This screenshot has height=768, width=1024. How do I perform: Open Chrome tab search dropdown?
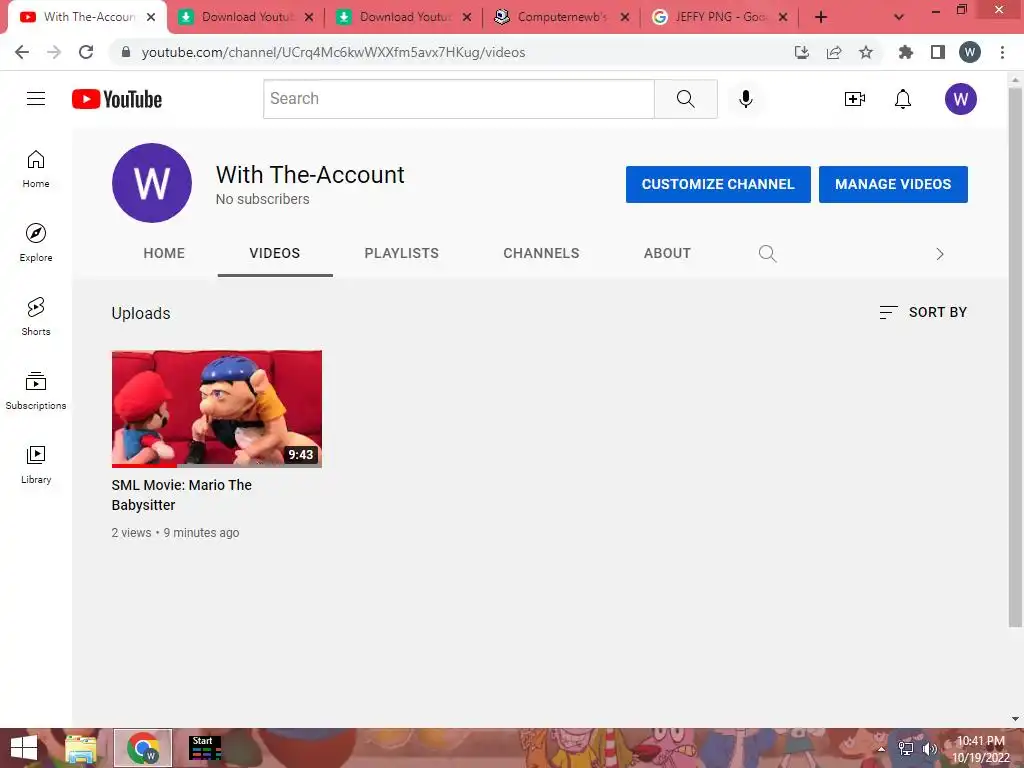tap(899, 17)
